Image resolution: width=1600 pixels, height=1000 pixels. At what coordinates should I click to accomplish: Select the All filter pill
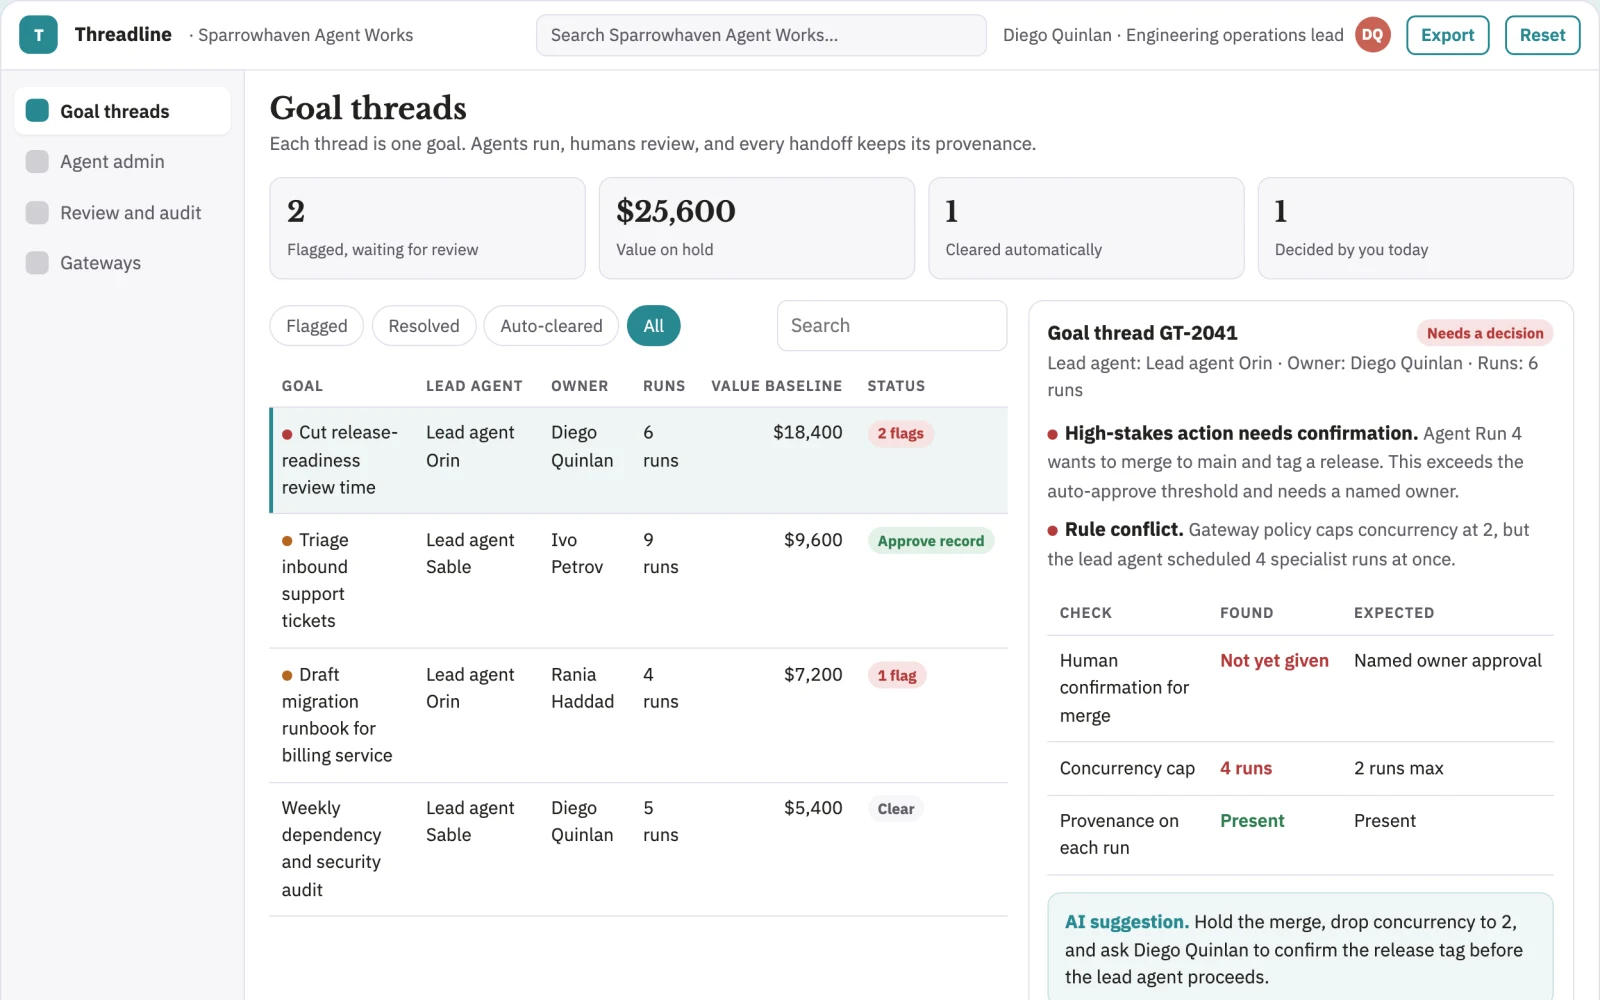[x=654, y=326]
